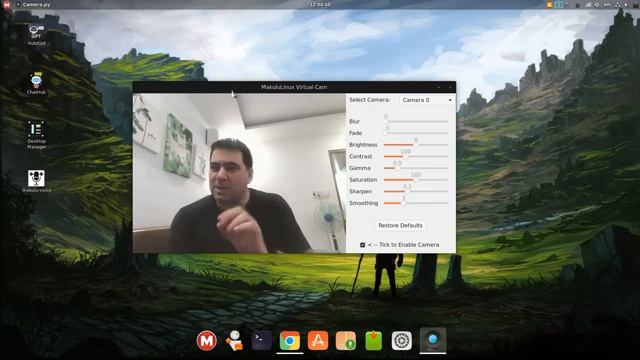640x360 pixels.
Task: Adjust the Smoothing slider
Action: [416, 203]
